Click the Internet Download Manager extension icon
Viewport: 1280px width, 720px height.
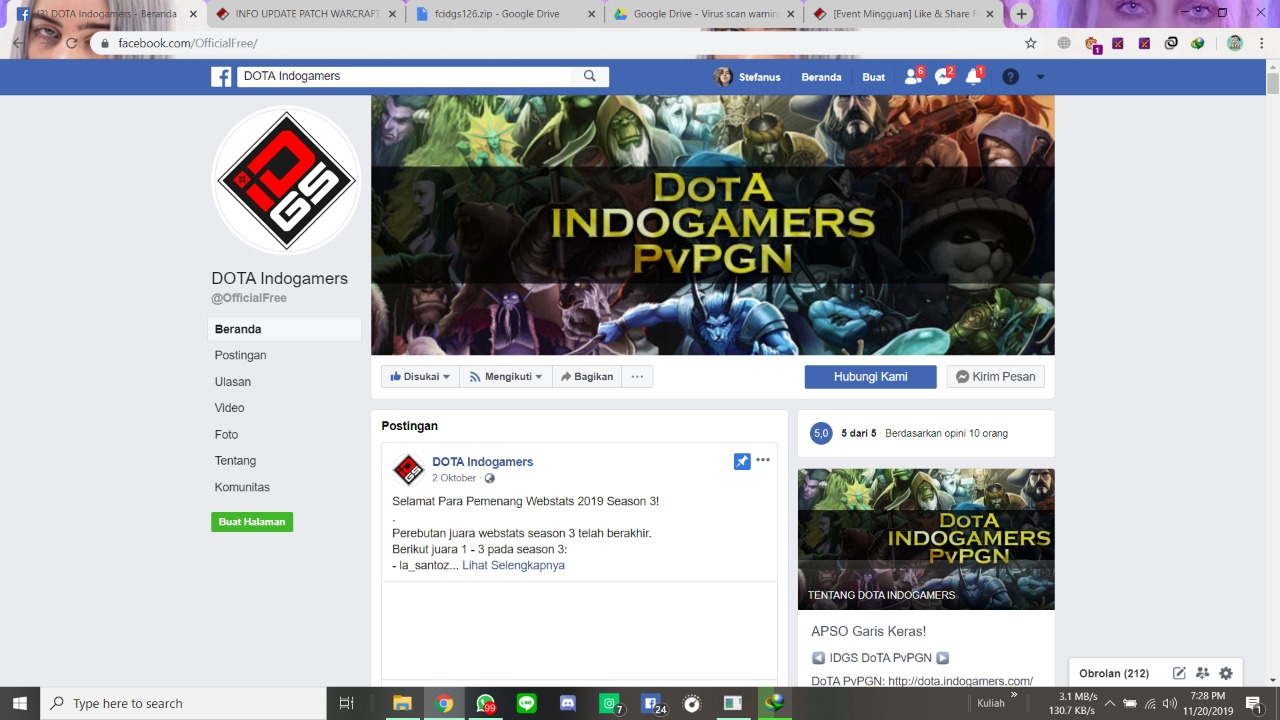click(1198, 43)
